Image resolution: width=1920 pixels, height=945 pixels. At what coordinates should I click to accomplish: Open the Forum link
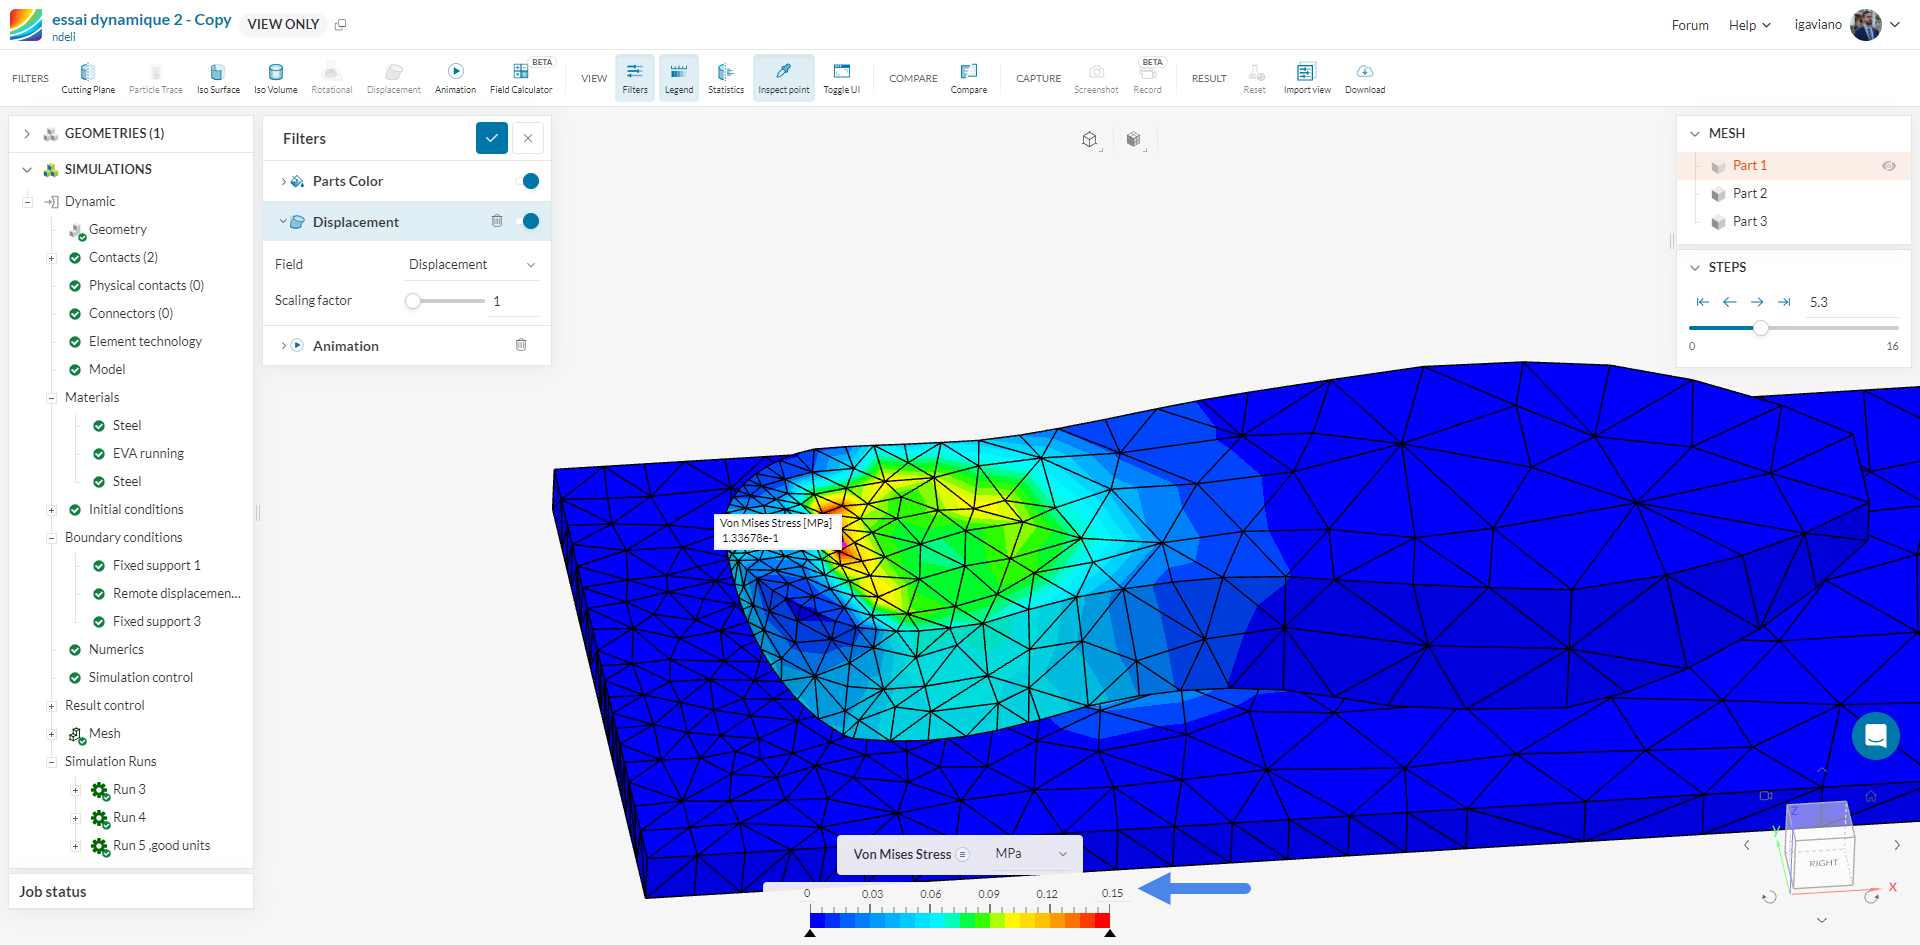1689,25
